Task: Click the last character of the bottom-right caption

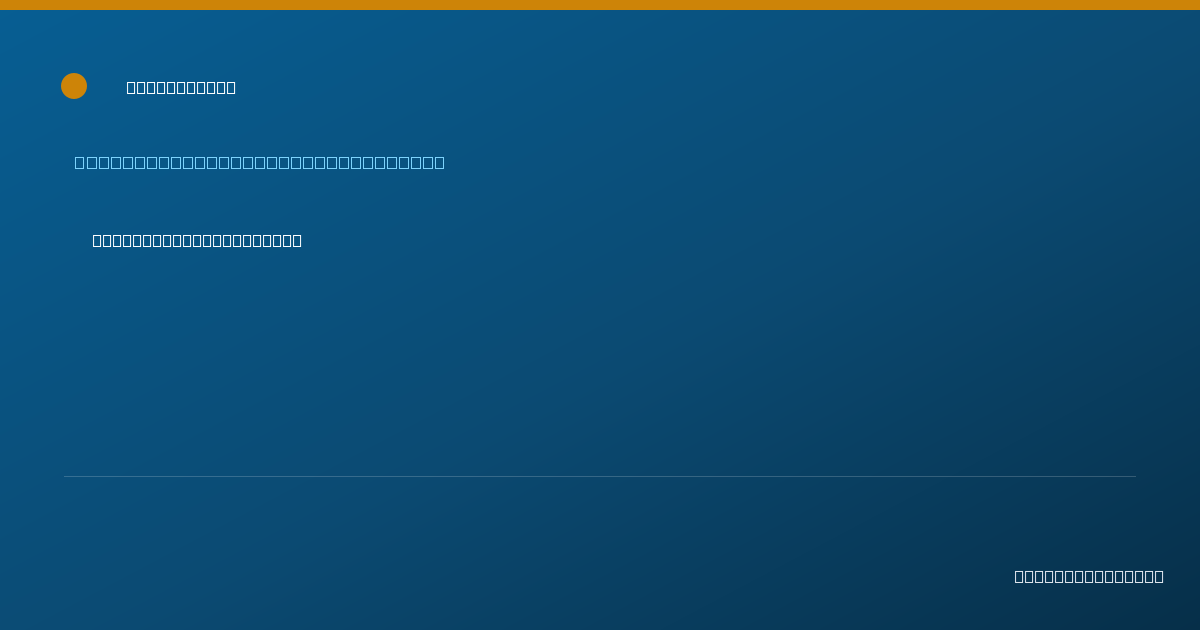Action: (1159, 576)
